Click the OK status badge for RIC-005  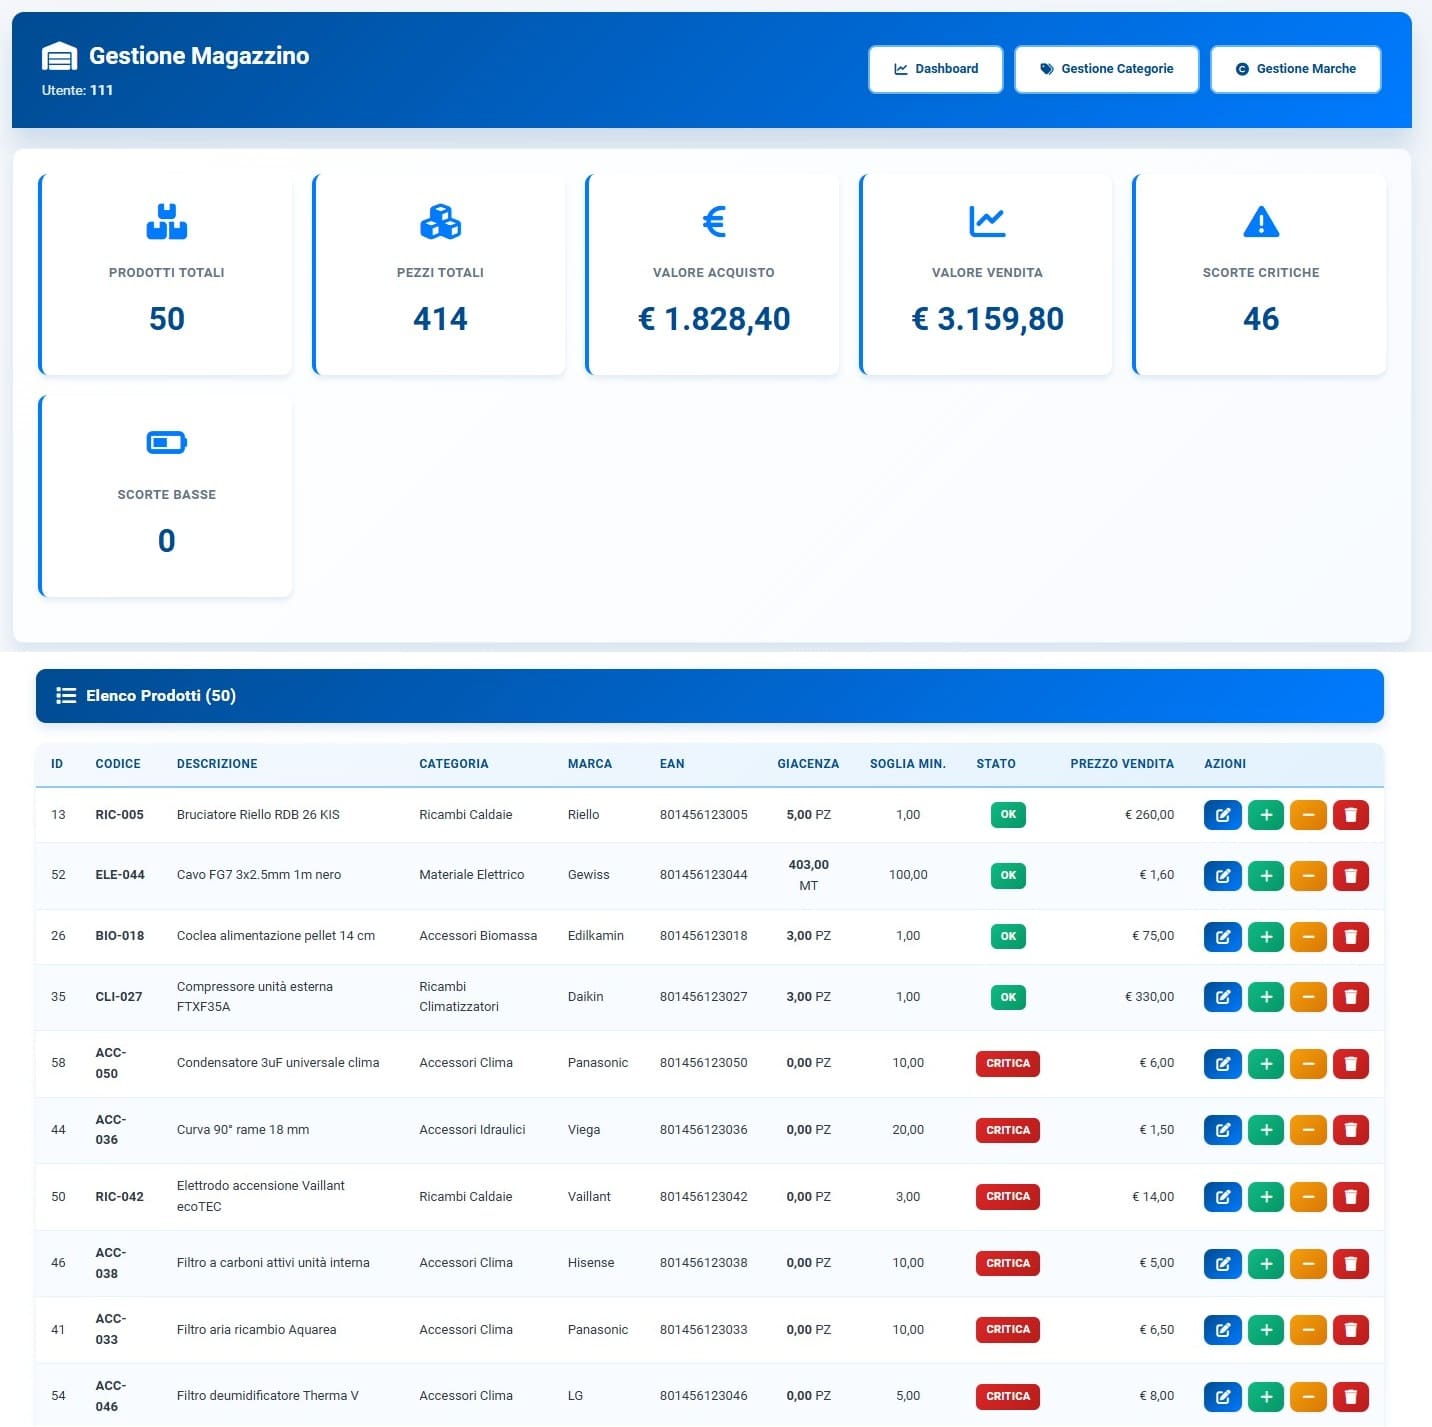tap(1008, 815)
